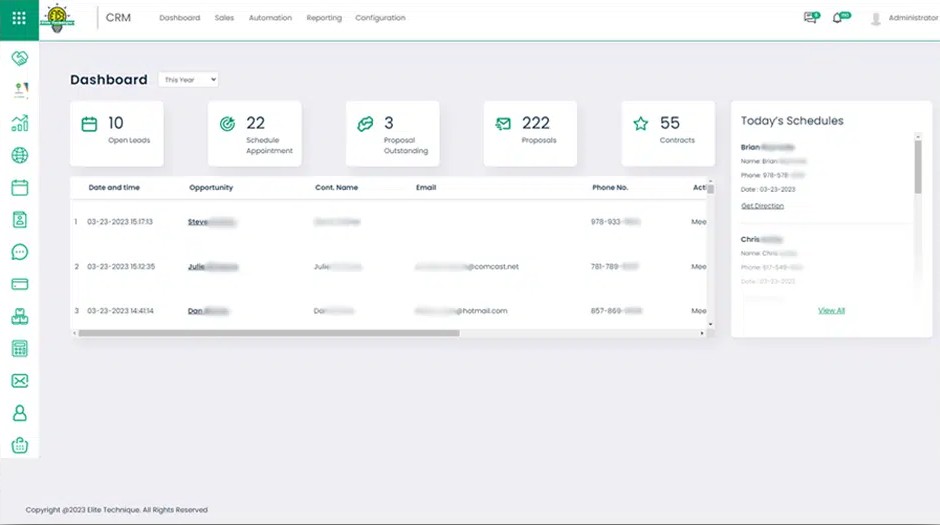Click the handshake icon in sidebar
940x525 pixels.
pyautogui.click(x=19, y=59)
